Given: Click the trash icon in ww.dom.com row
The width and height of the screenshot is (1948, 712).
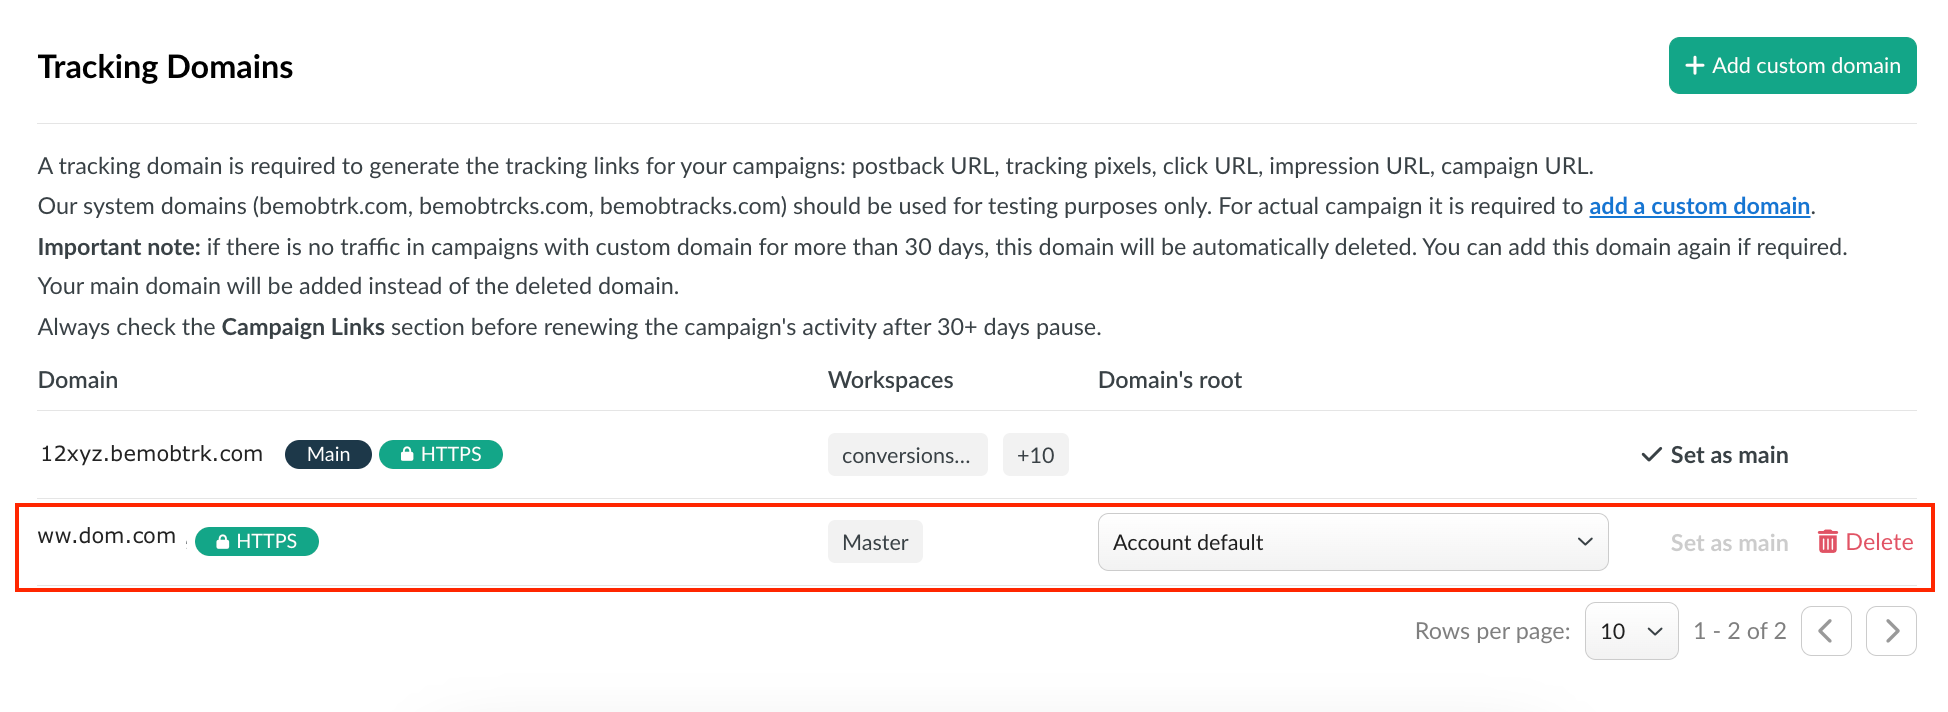Looking at the screenshot, I should [x=1828, y=542].
